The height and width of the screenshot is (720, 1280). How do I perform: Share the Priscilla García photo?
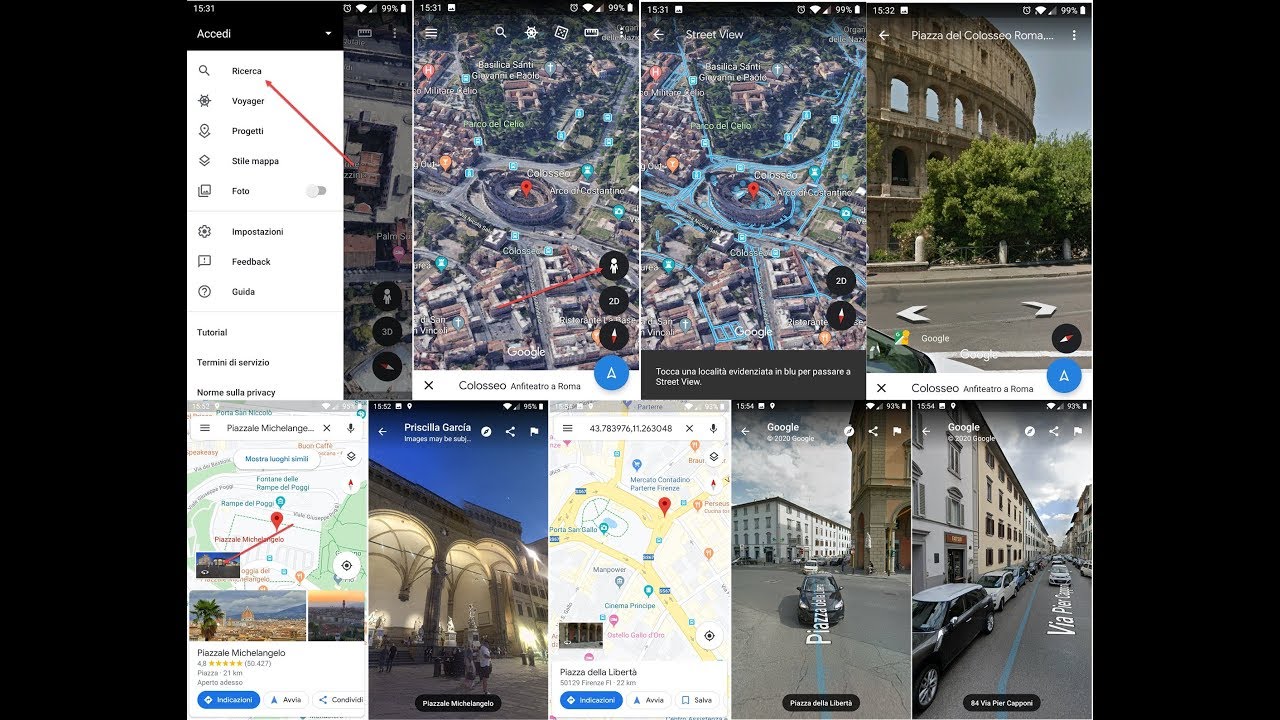coord(510,432)
